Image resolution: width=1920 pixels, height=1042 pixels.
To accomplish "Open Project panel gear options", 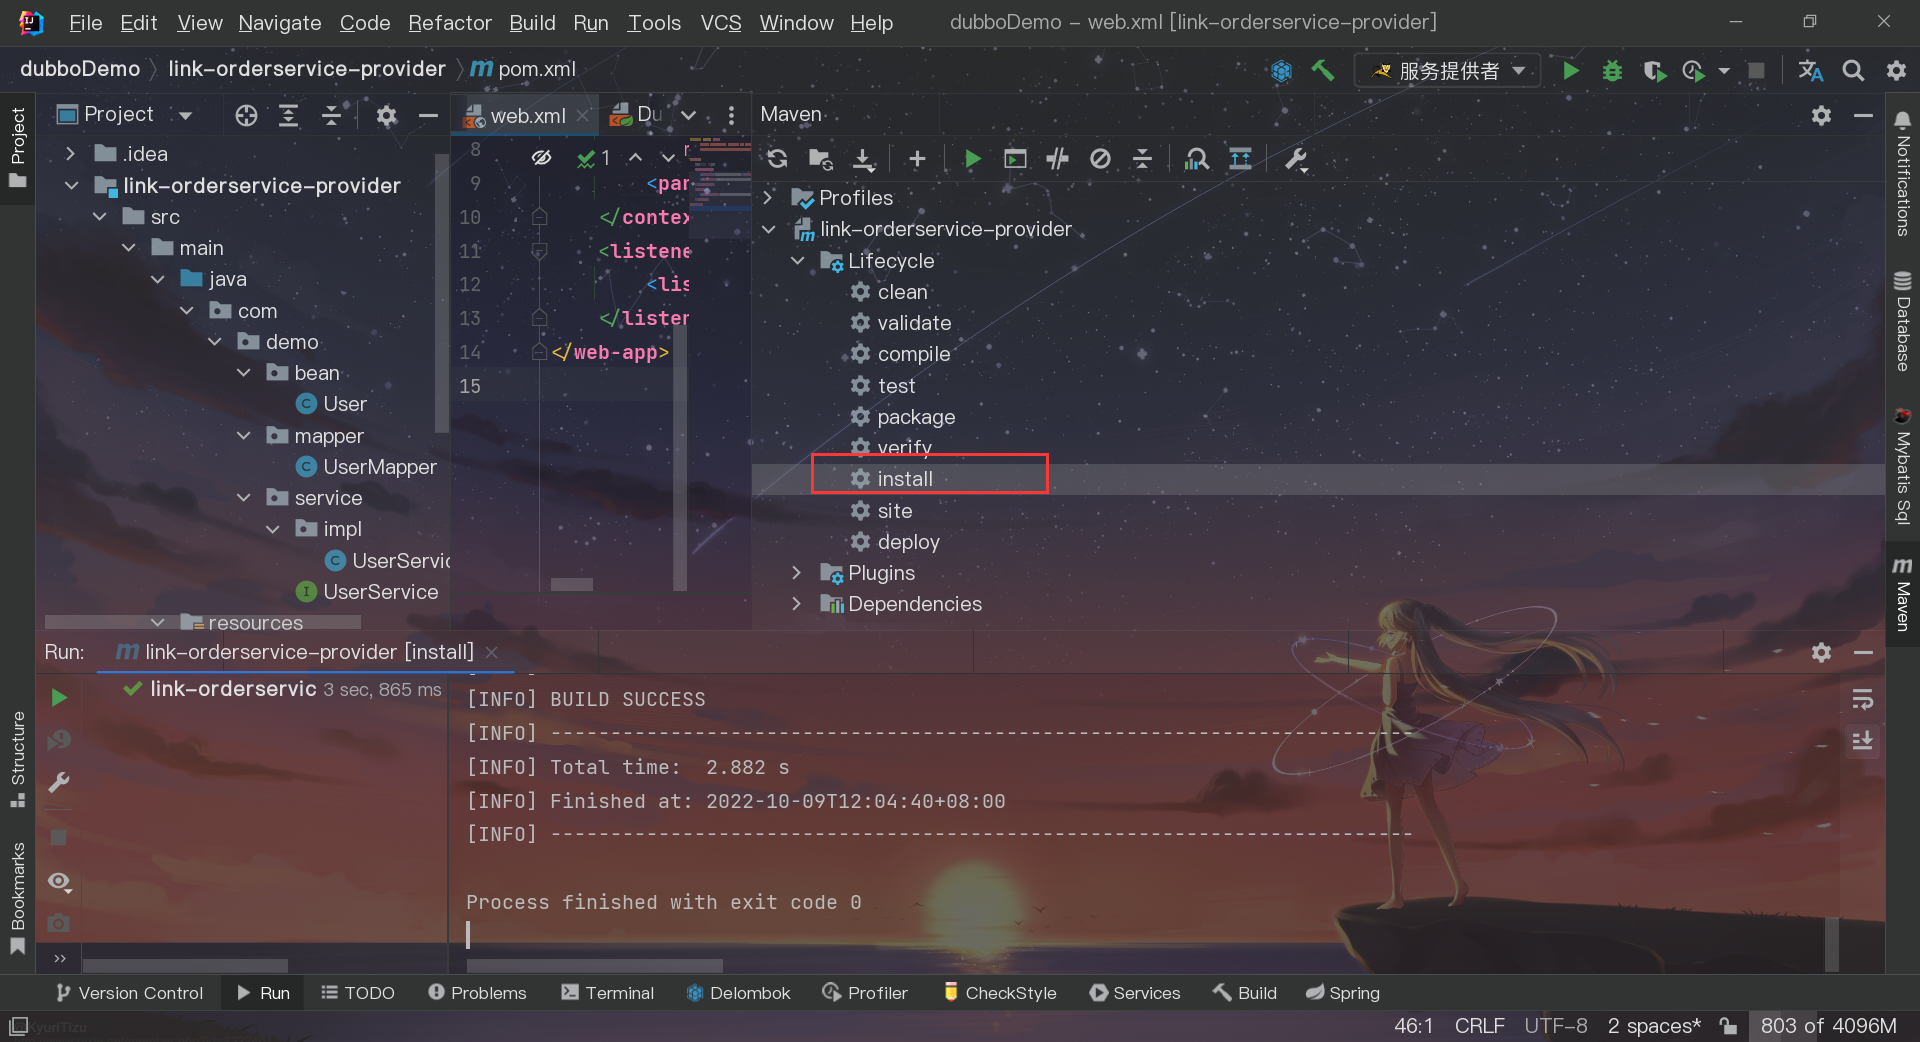I will pos(386,115).
